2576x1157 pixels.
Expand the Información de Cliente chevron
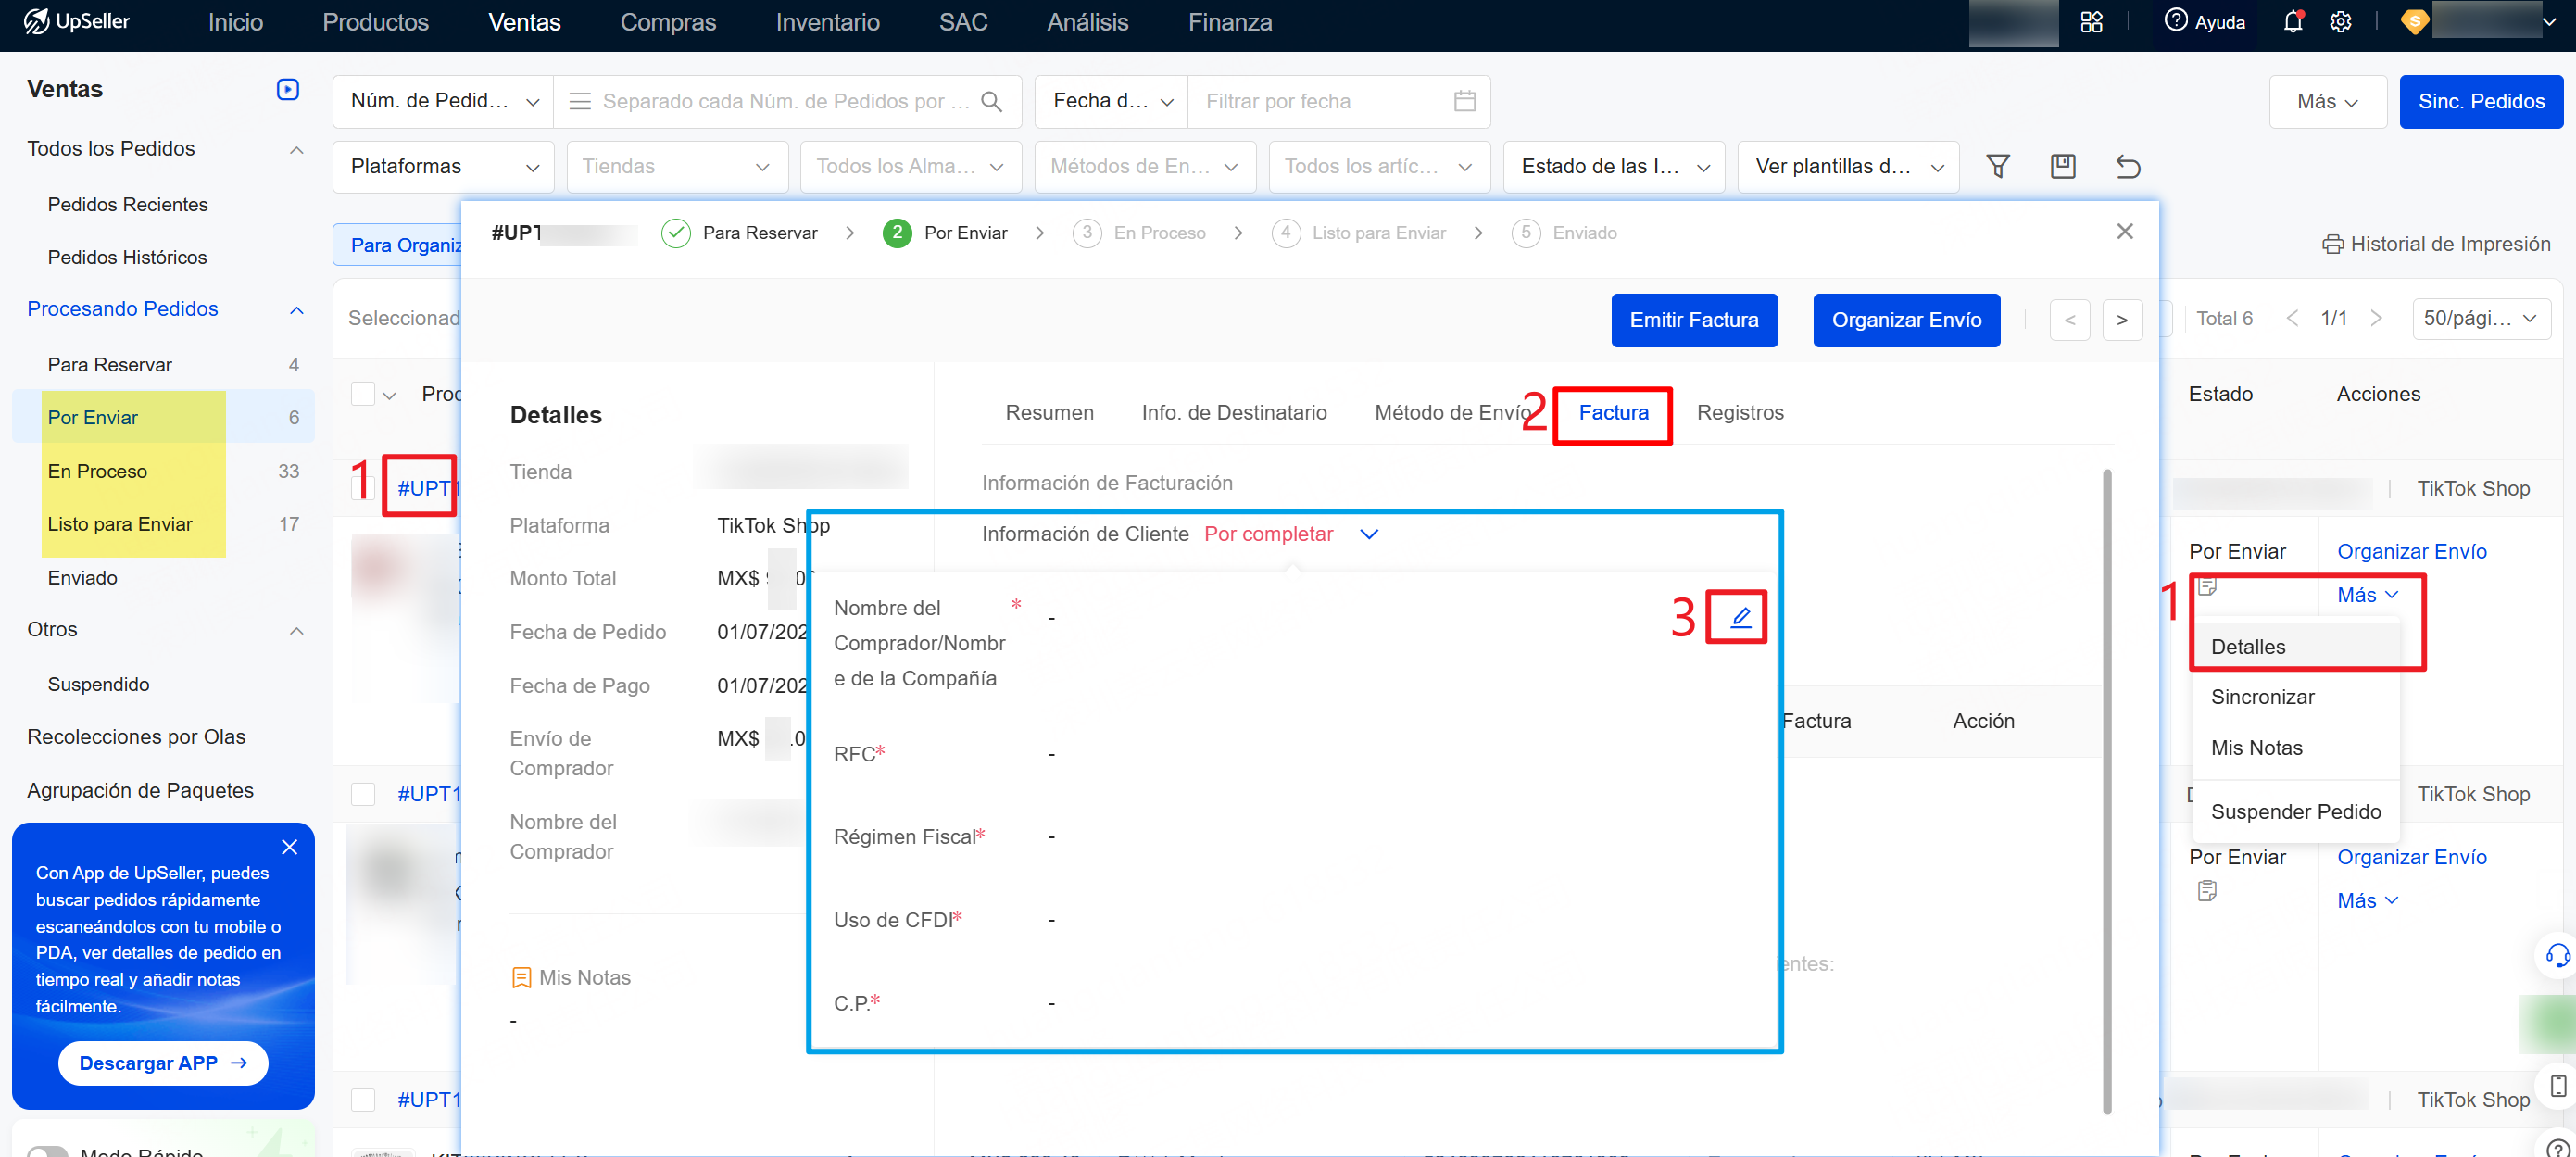(1369, 534)
